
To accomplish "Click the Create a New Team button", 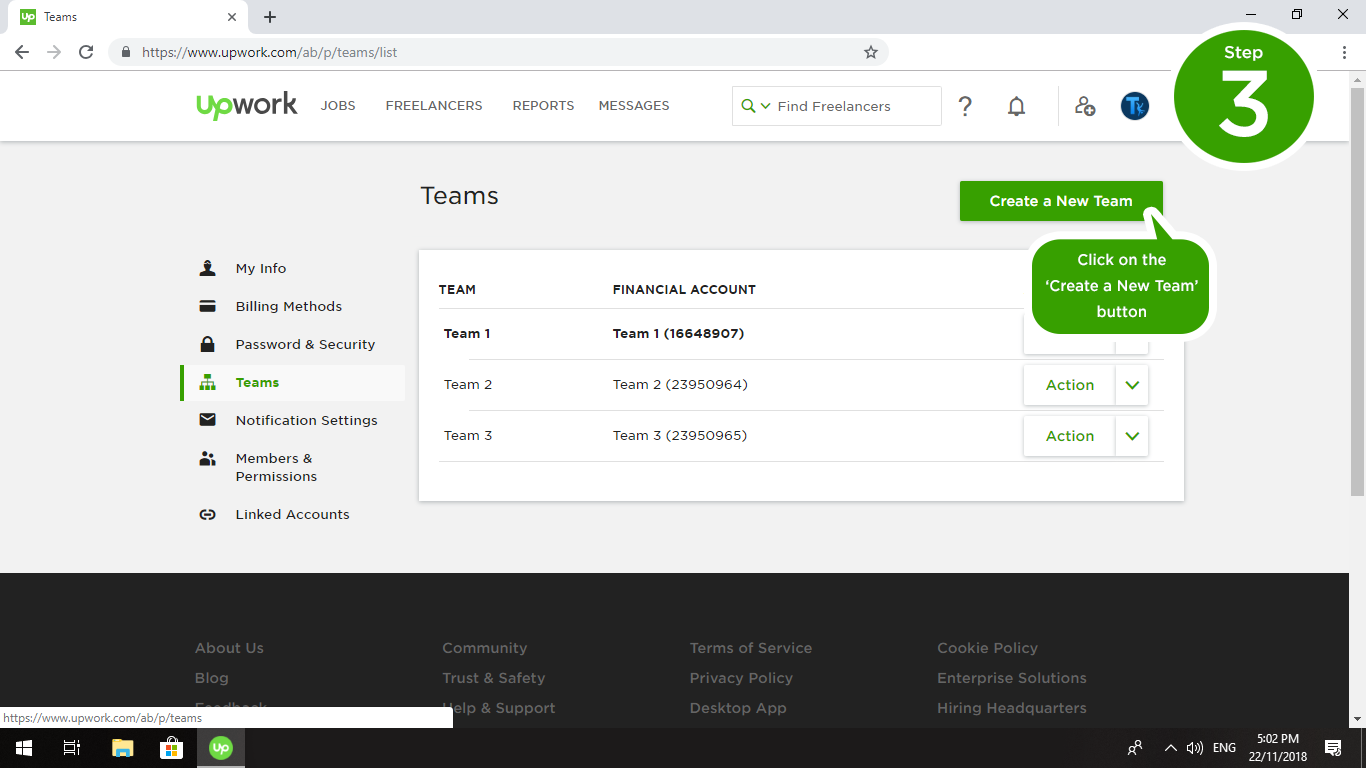I will tap(1060, 201).
